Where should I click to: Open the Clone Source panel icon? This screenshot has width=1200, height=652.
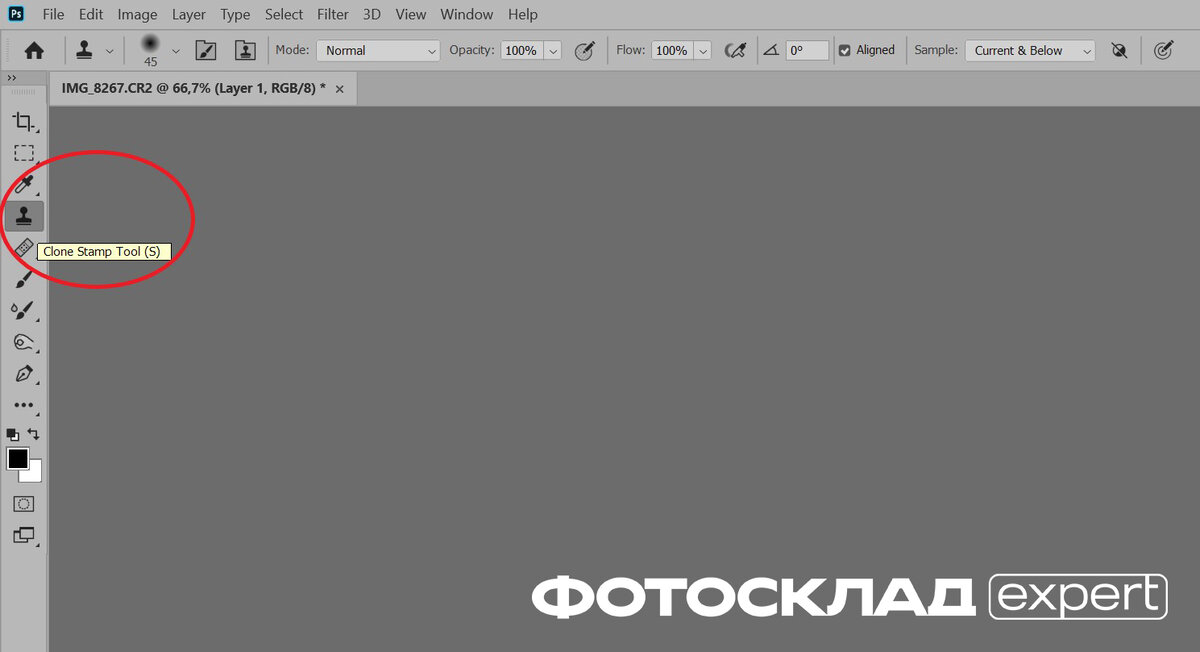click(x=245, y=50)
